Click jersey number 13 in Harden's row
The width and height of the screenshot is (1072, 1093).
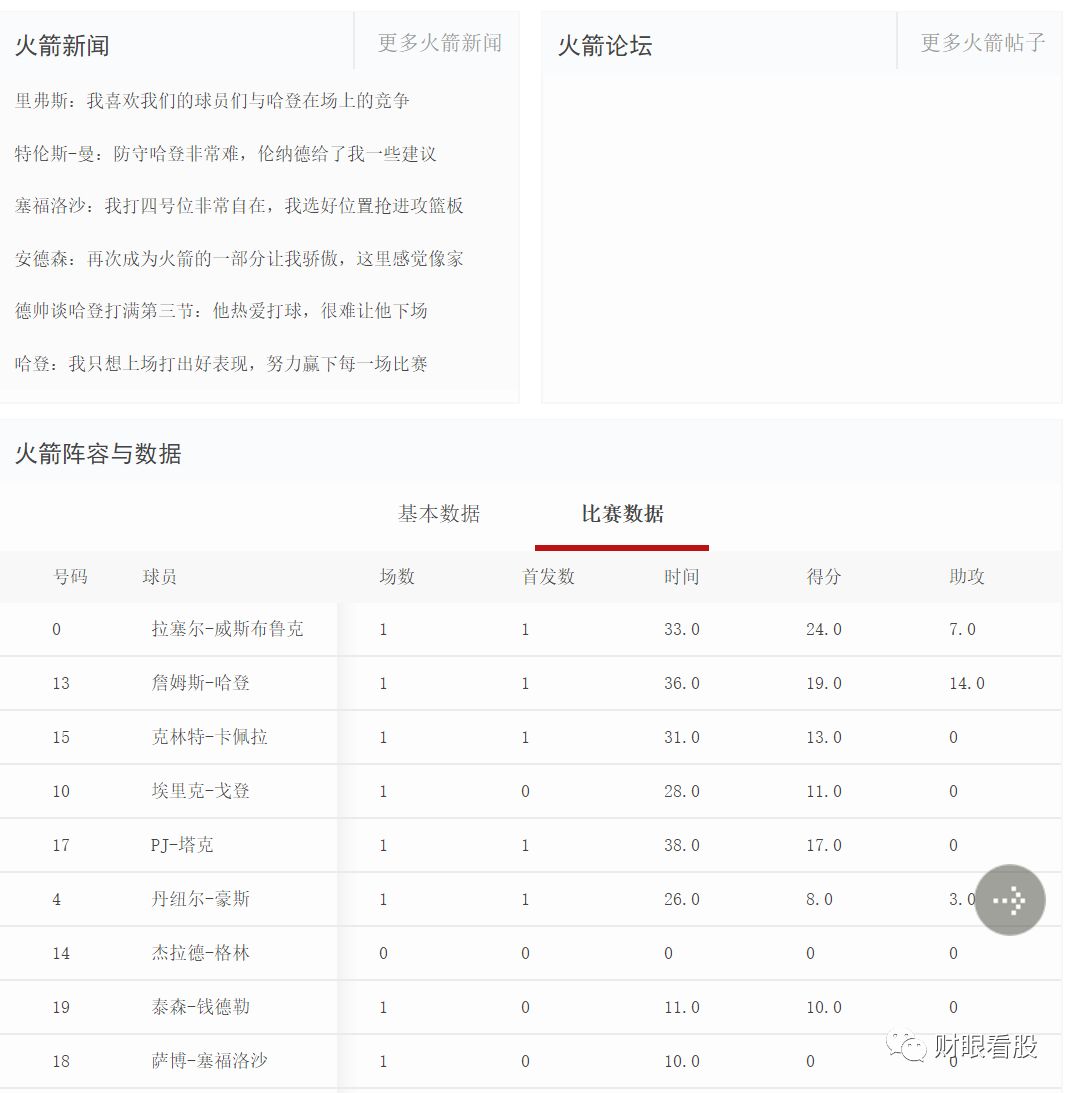pos(61,683)
